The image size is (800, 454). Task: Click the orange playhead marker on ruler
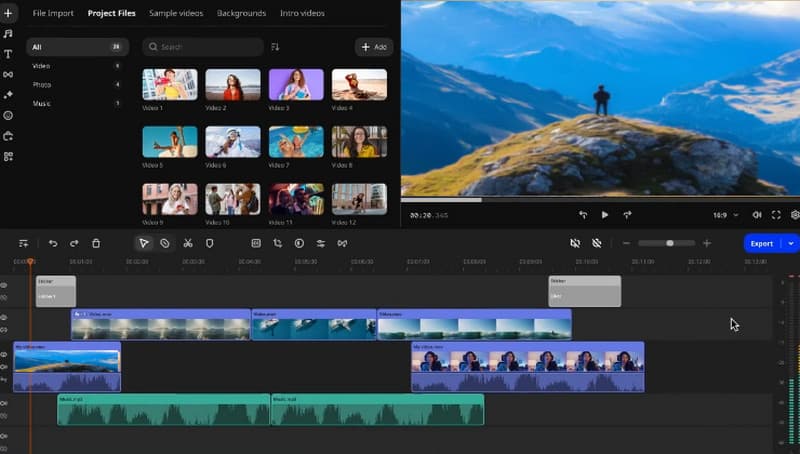point(31,261)
